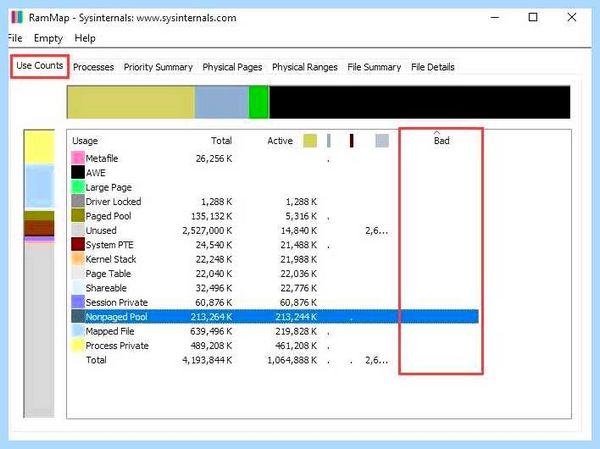This screenshot has height=449, width=600.
Task: Click the blue-gray segment of the horizontal memory bar
Action: 222,102
